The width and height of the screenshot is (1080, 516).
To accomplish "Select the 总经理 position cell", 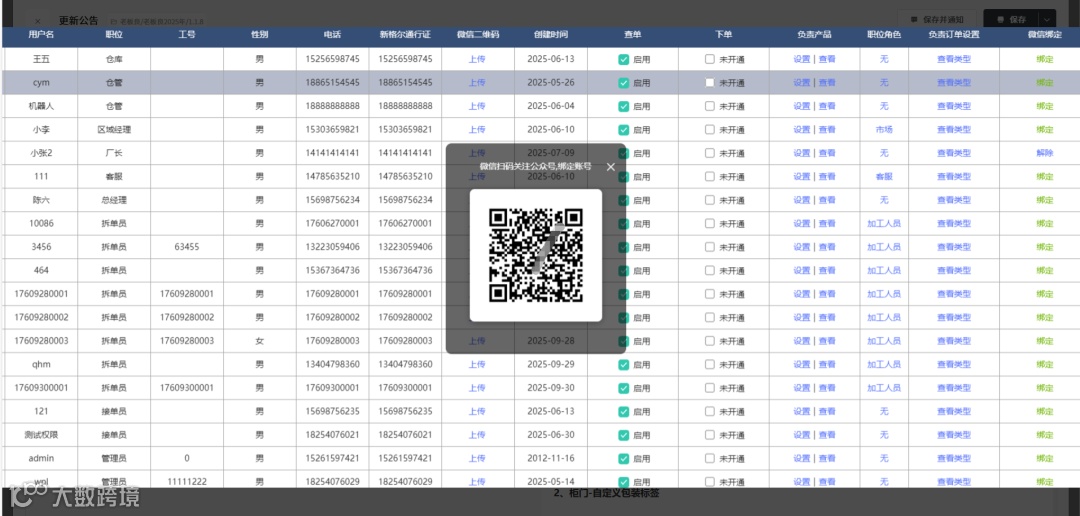I will [x=114, y=200].
